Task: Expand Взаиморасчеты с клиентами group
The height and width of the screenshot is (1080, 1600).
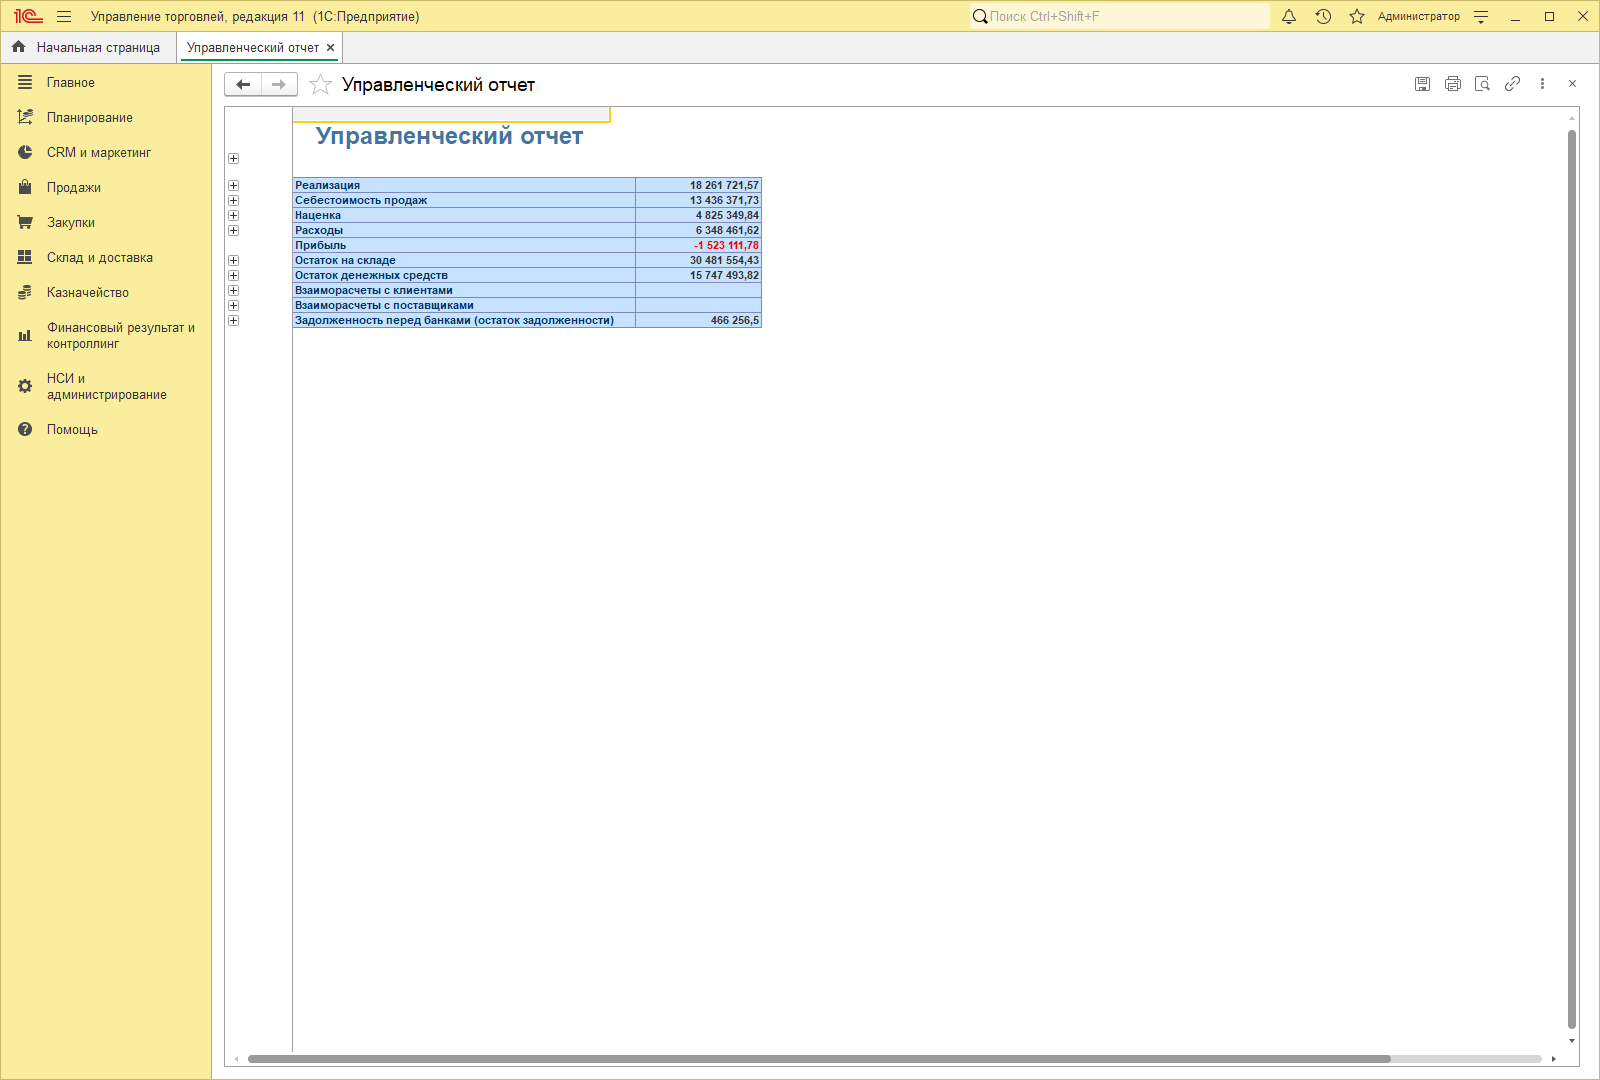Action: click(233, 290)
